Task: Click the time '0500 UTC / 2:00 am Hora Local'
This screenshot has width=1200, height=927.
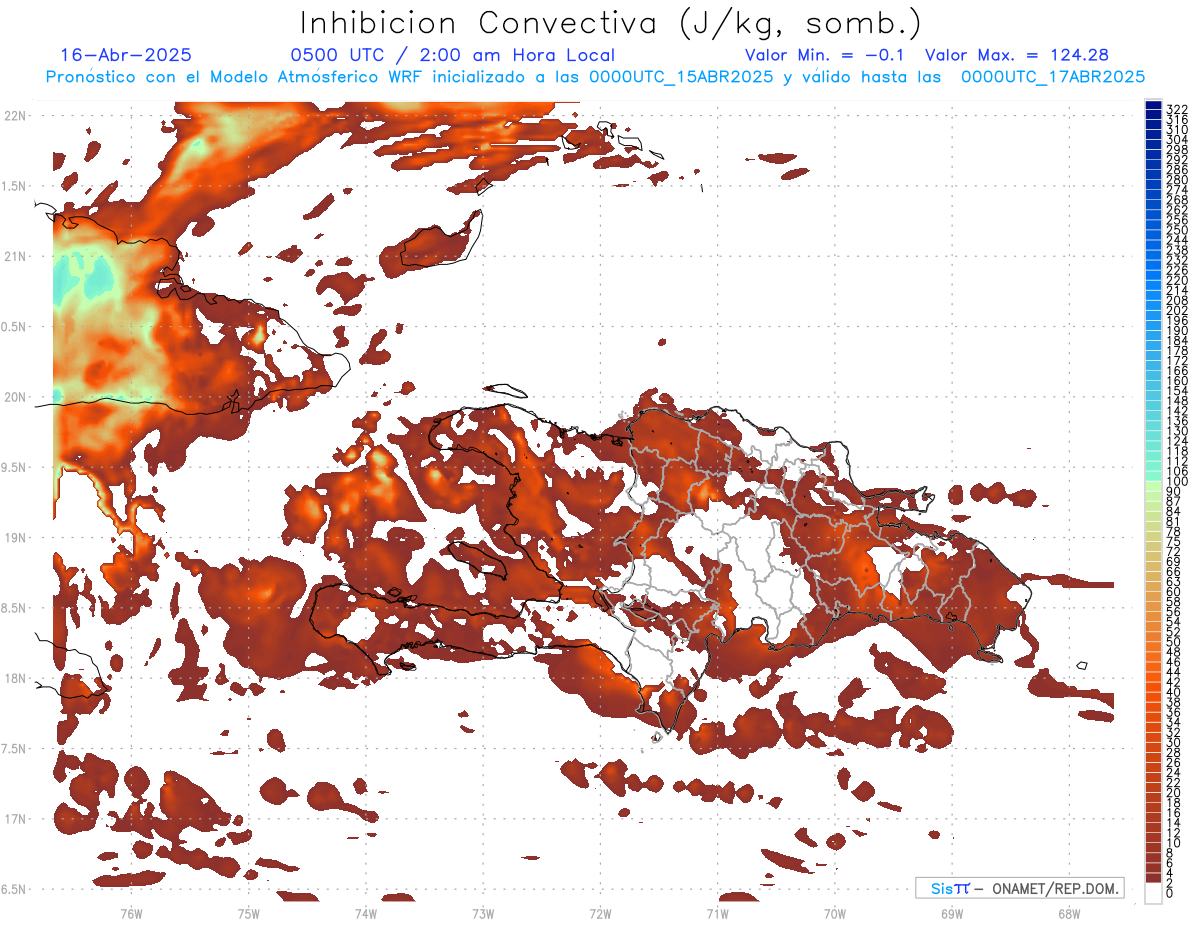Action: pos(453,55)
